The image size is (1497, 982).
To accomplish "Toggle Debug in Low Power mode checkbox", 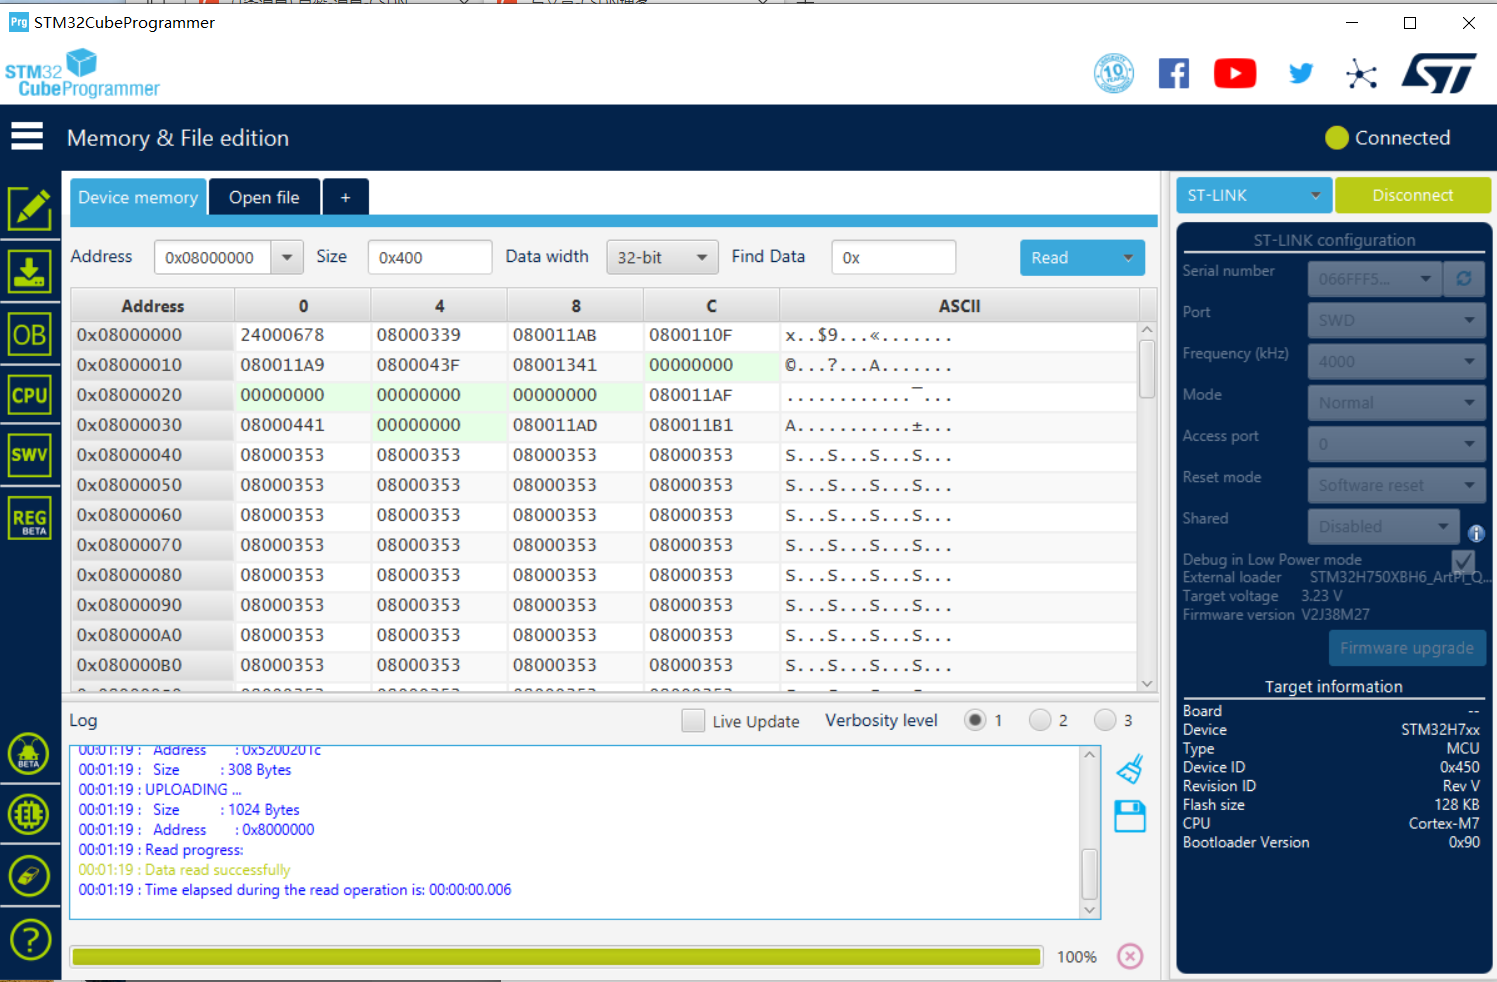I will 1462,560.
